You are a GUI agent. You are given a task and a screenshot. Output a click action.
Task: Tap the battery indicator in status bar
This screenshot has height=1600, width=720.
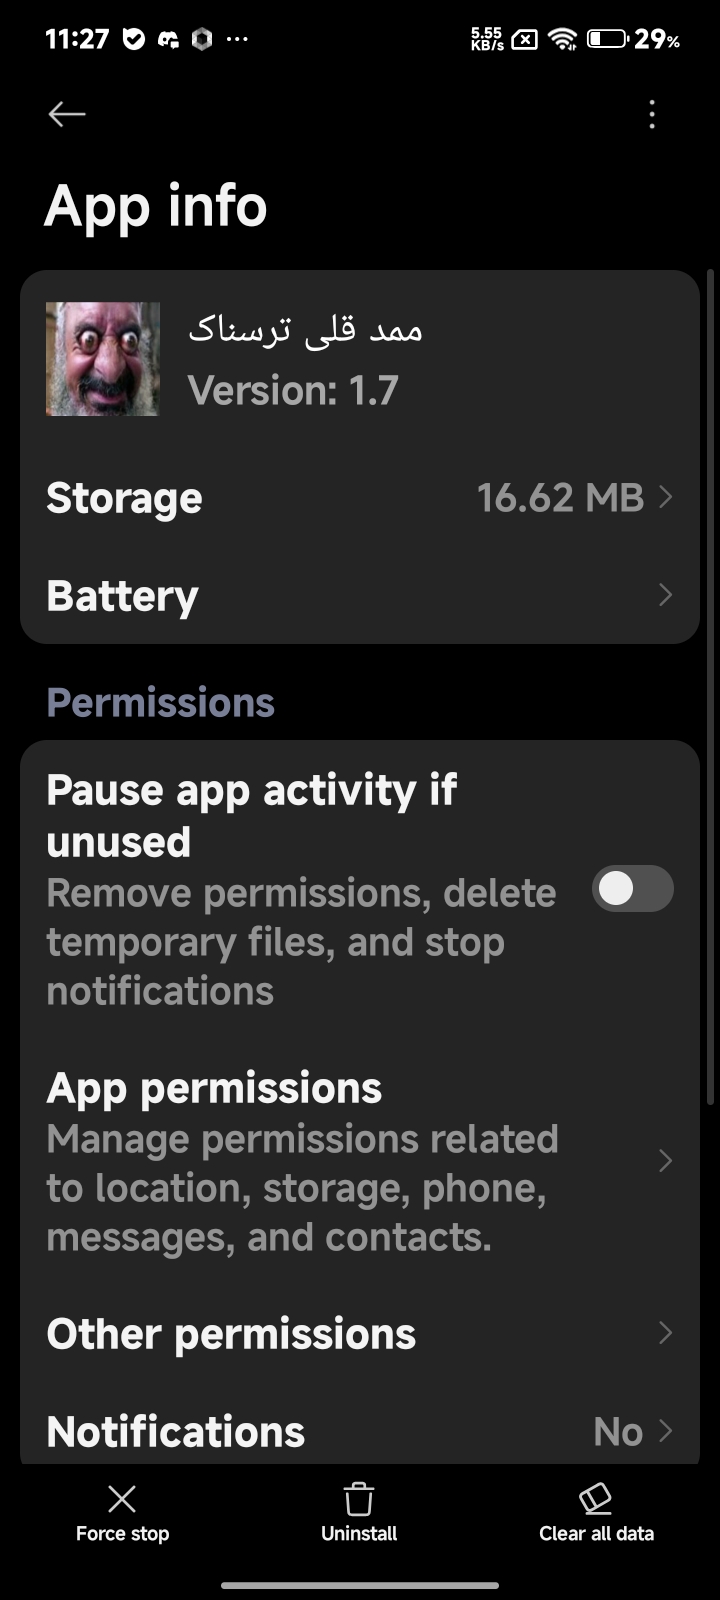pyautogui.click(x=607, y=39)
